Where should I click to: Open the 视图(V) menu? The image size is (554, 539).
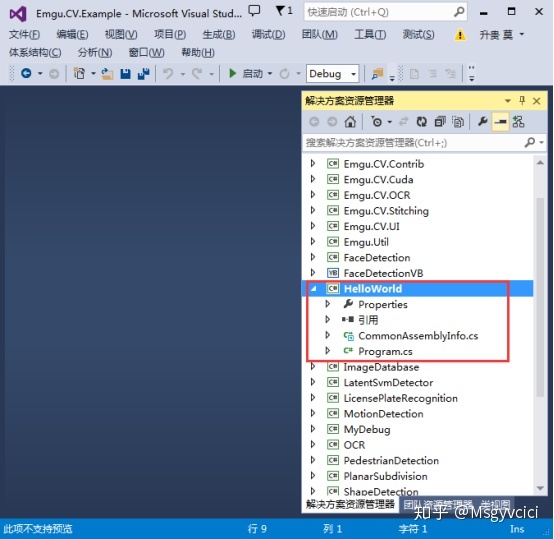pyautogui.click(x=121, y=35)
